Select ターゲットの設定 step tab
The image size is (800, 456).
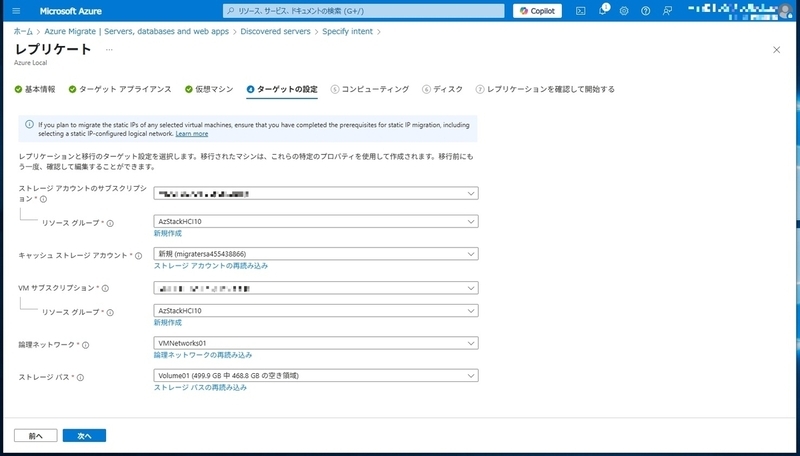click(282, 89)
